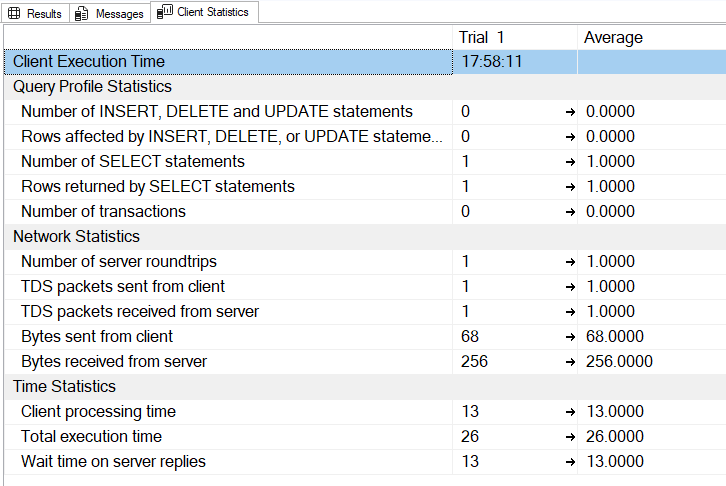Select the Client Statistics tab
726x486 pixels.
[205, 12]
